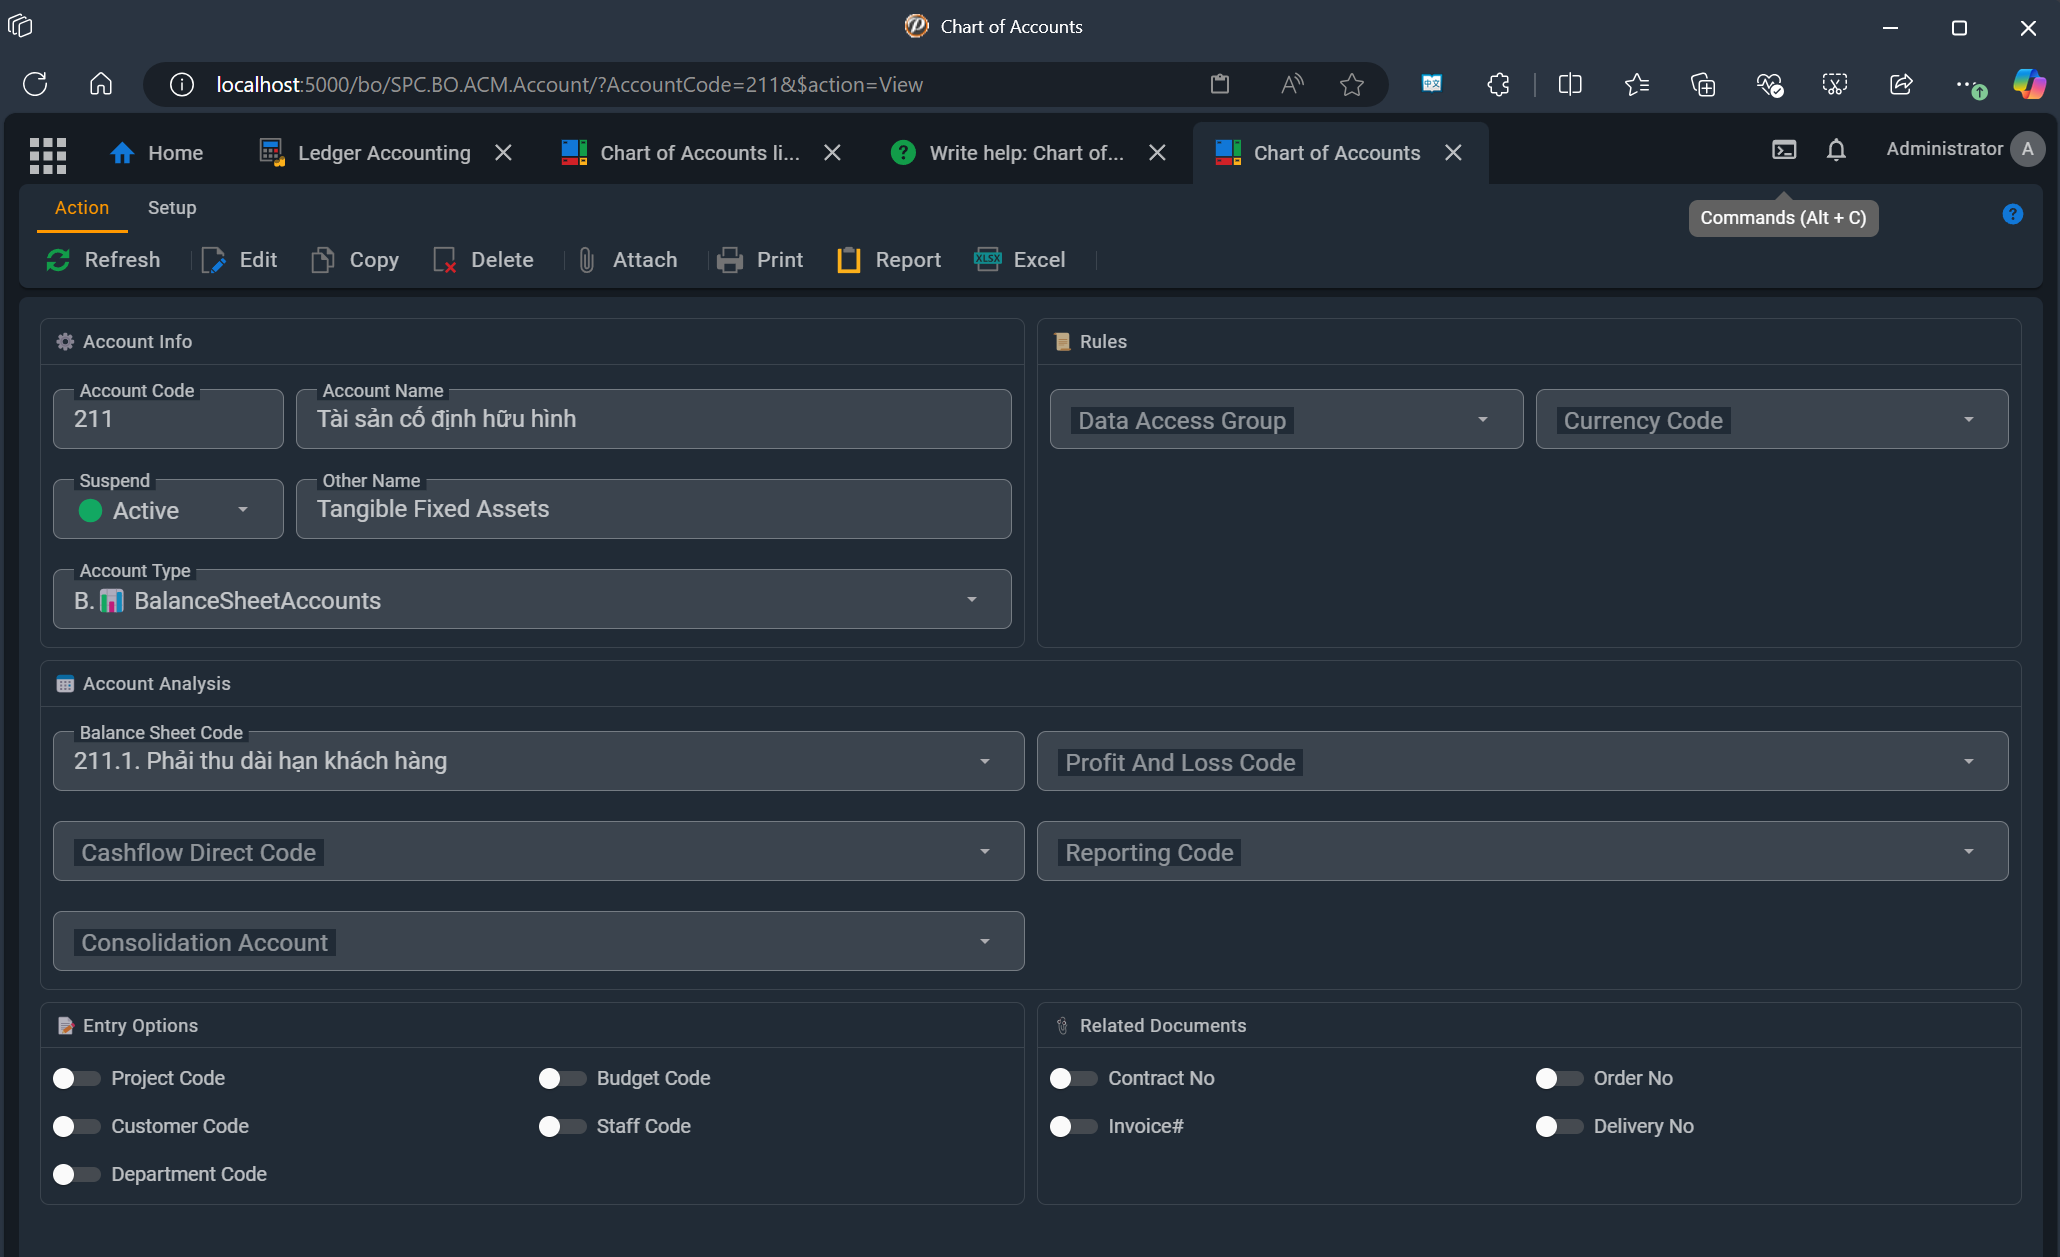Open the Commands console icon
This screenshot has width=2060, height=1257.
click(x=1784, y=150)
